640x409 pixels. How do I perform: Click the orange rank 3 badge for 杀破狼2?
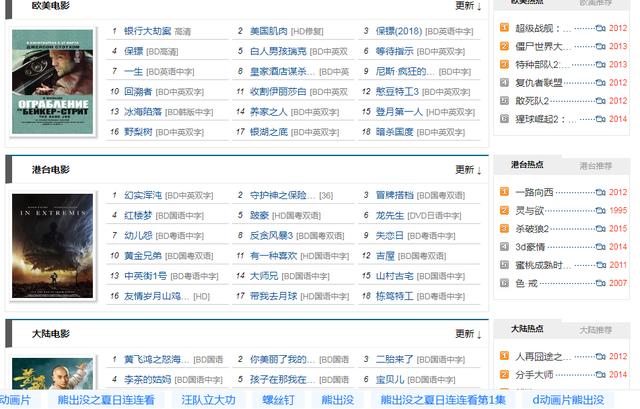[504, 228]
